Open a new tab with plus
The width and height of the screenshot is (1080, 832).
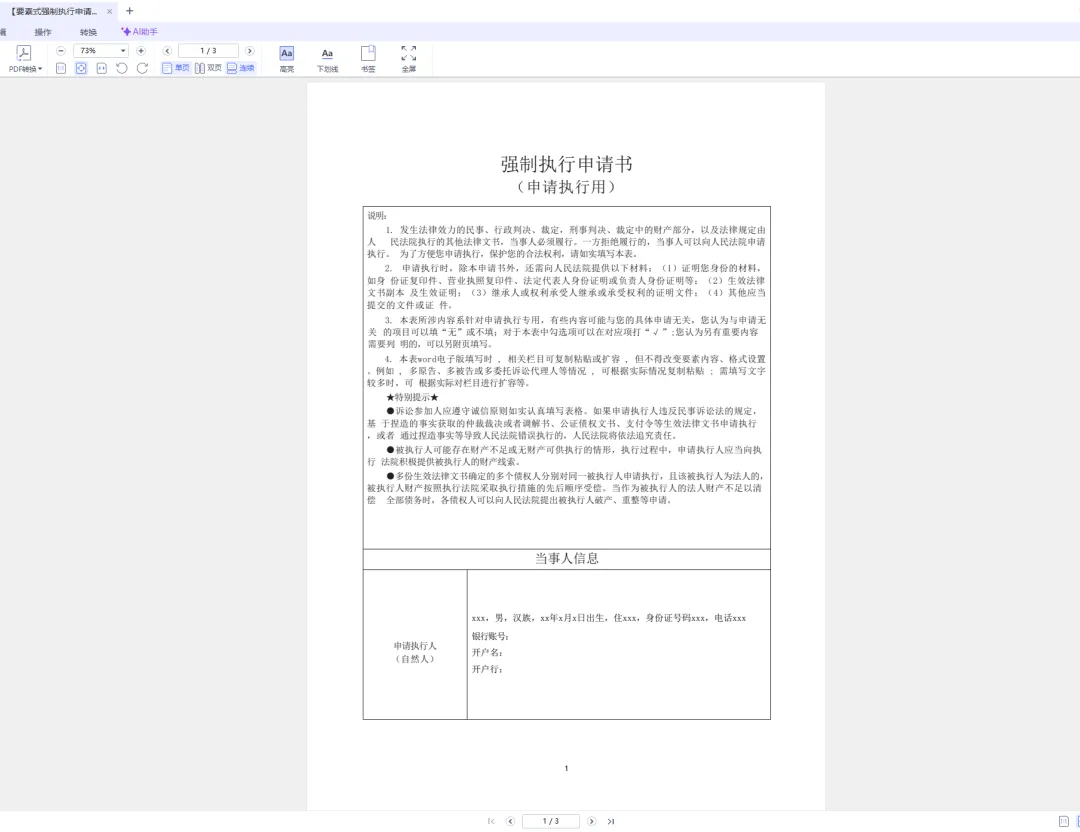129,11
